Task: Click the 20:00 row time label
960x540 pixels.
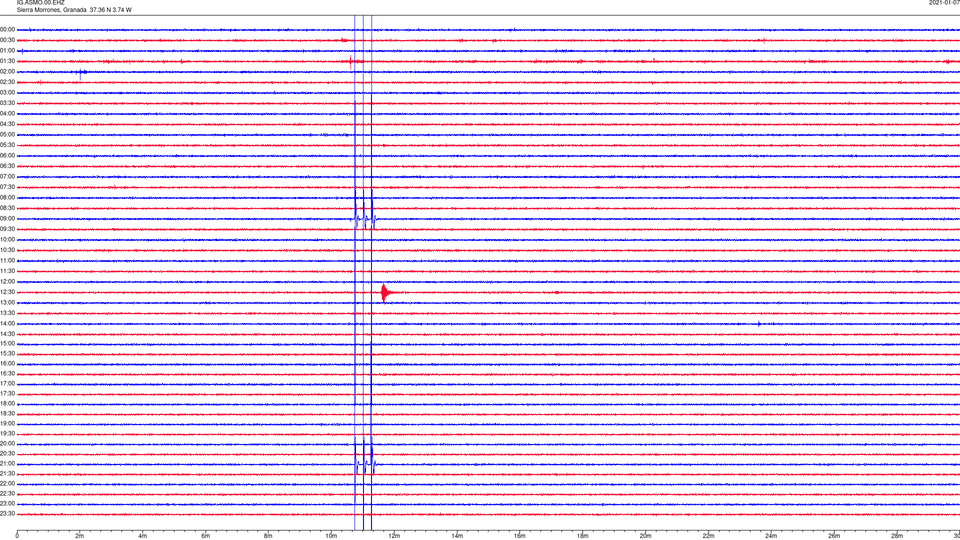Action: click(x=7, y=443)
